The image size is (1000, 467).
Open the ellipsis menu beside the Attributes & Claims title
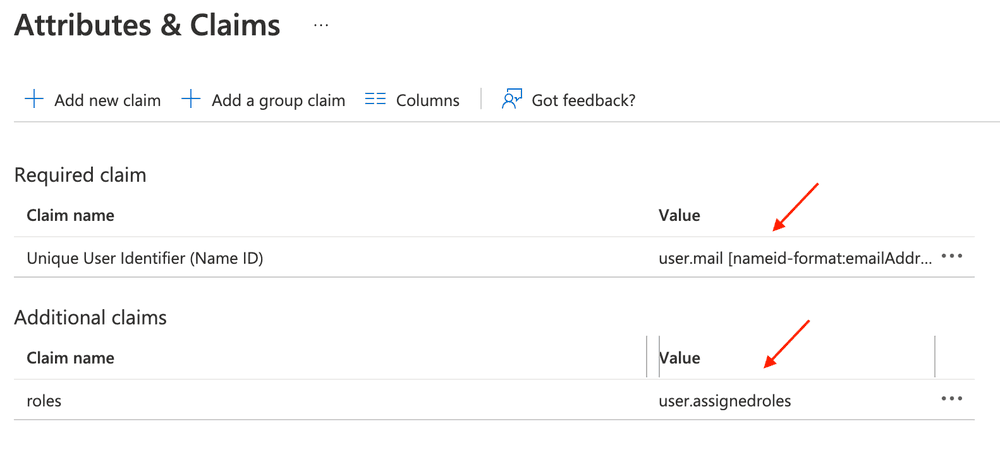(321, 25)
